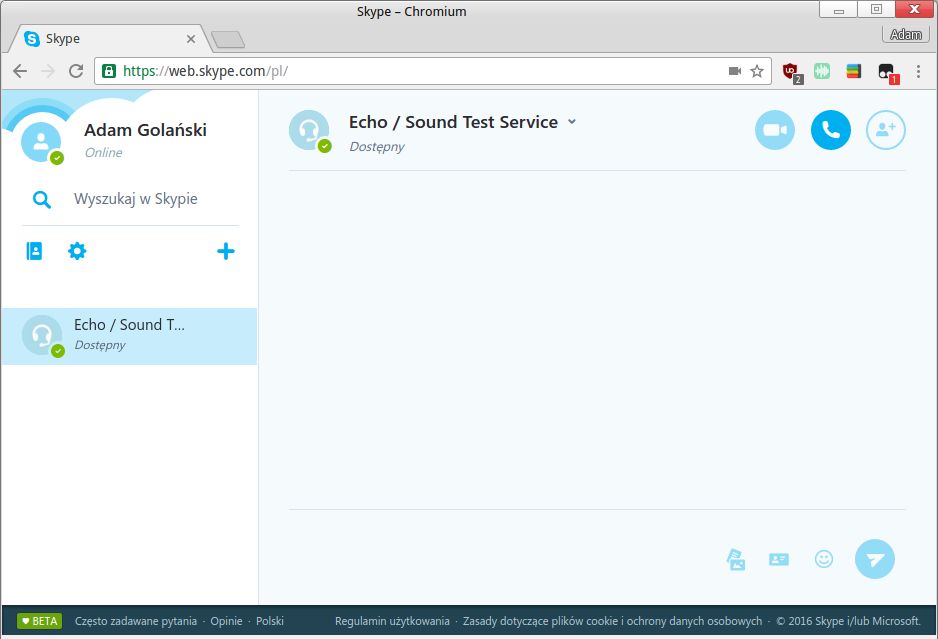Go forward to the next page

coord(48,71)
